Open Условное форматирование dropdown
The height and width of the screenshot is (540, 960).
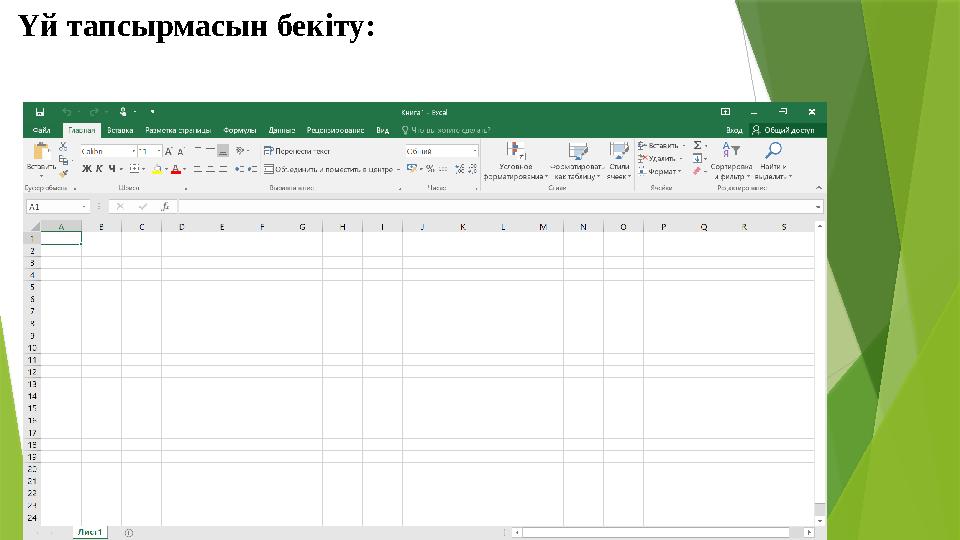click(516, 161)
